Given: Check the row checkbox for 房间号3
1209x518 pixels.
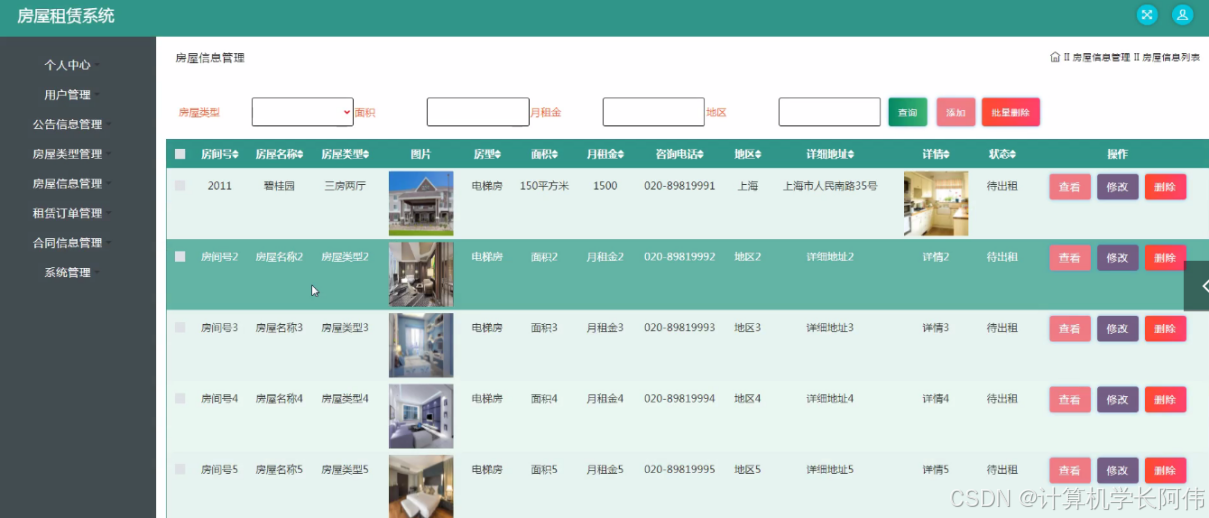Looking at the screenshot, I should 180,327.
